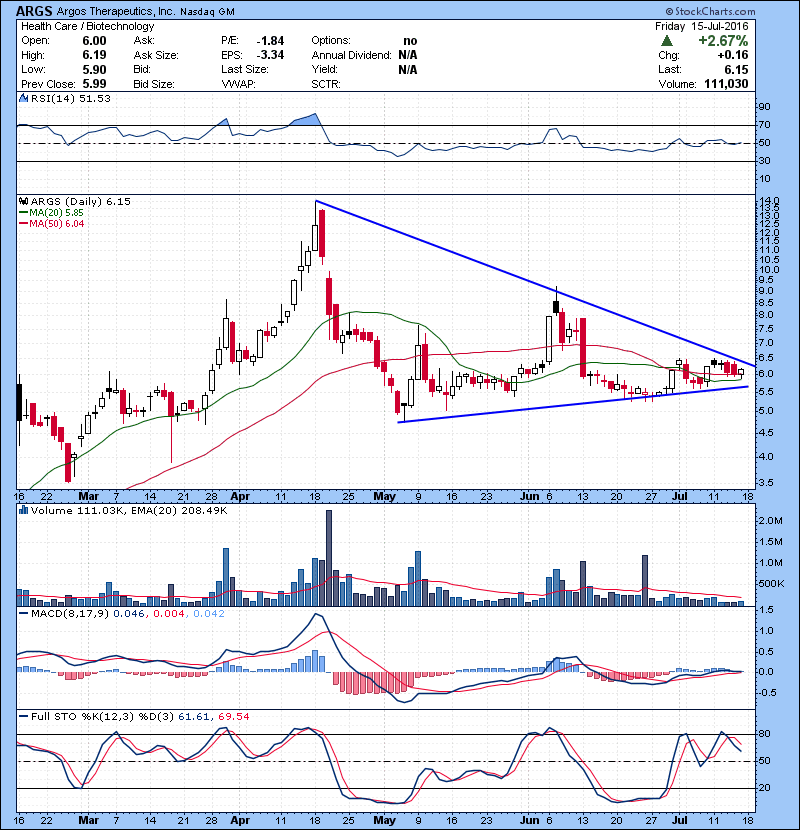This screenshot has width=800, height=830.
Task: Click the High value 6.19
Action: [x=94, y=55]
